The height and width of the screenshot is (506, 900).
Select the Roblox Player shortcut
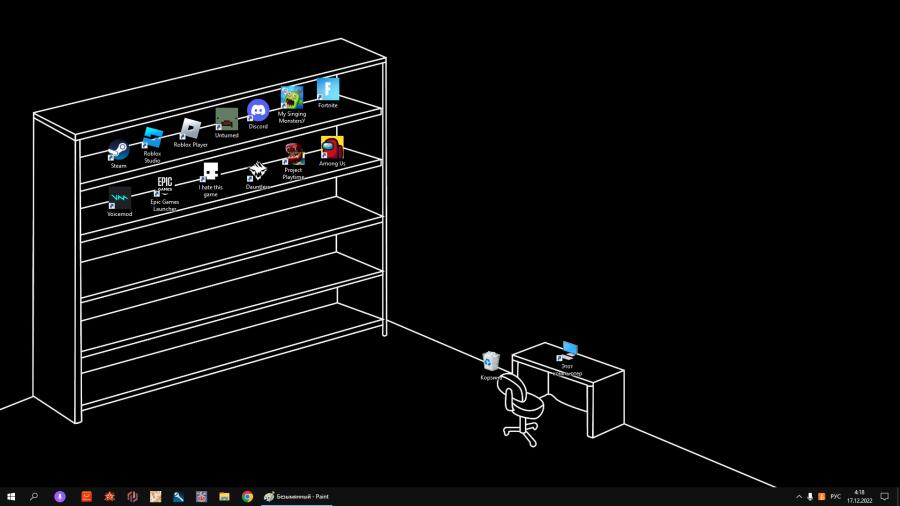coord(191,133)
